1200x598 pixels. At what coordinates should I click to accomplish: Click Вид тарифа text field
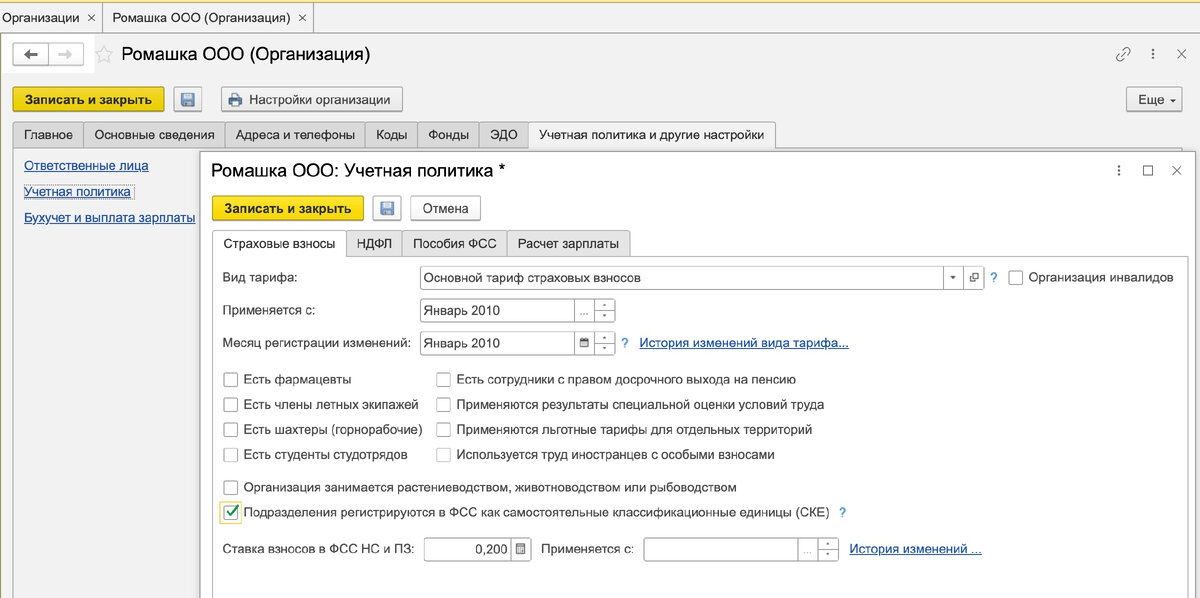pyautogui.click(x=682, y=277)
